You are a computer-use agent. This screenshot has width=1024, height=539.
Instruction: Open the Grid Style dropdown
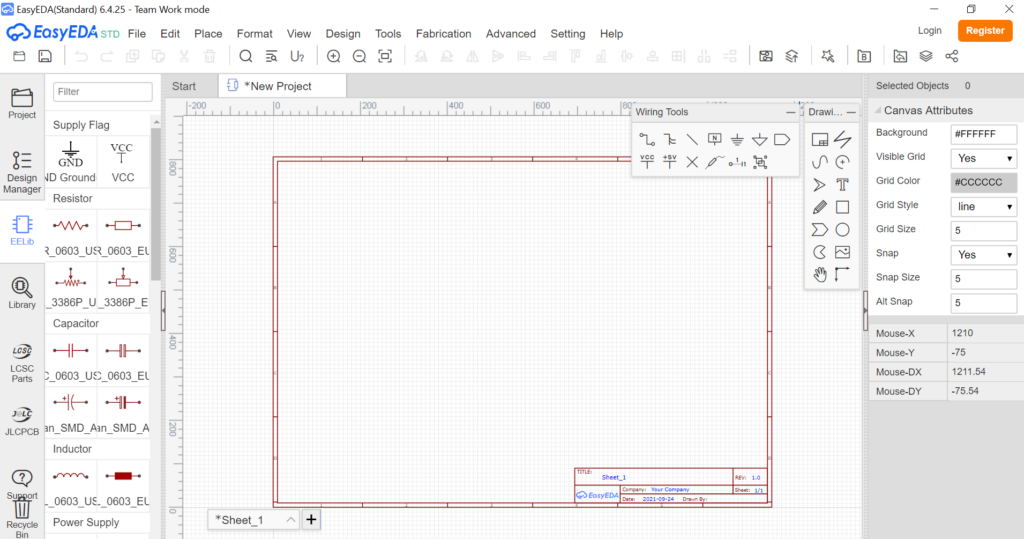[x=984, y=207]
